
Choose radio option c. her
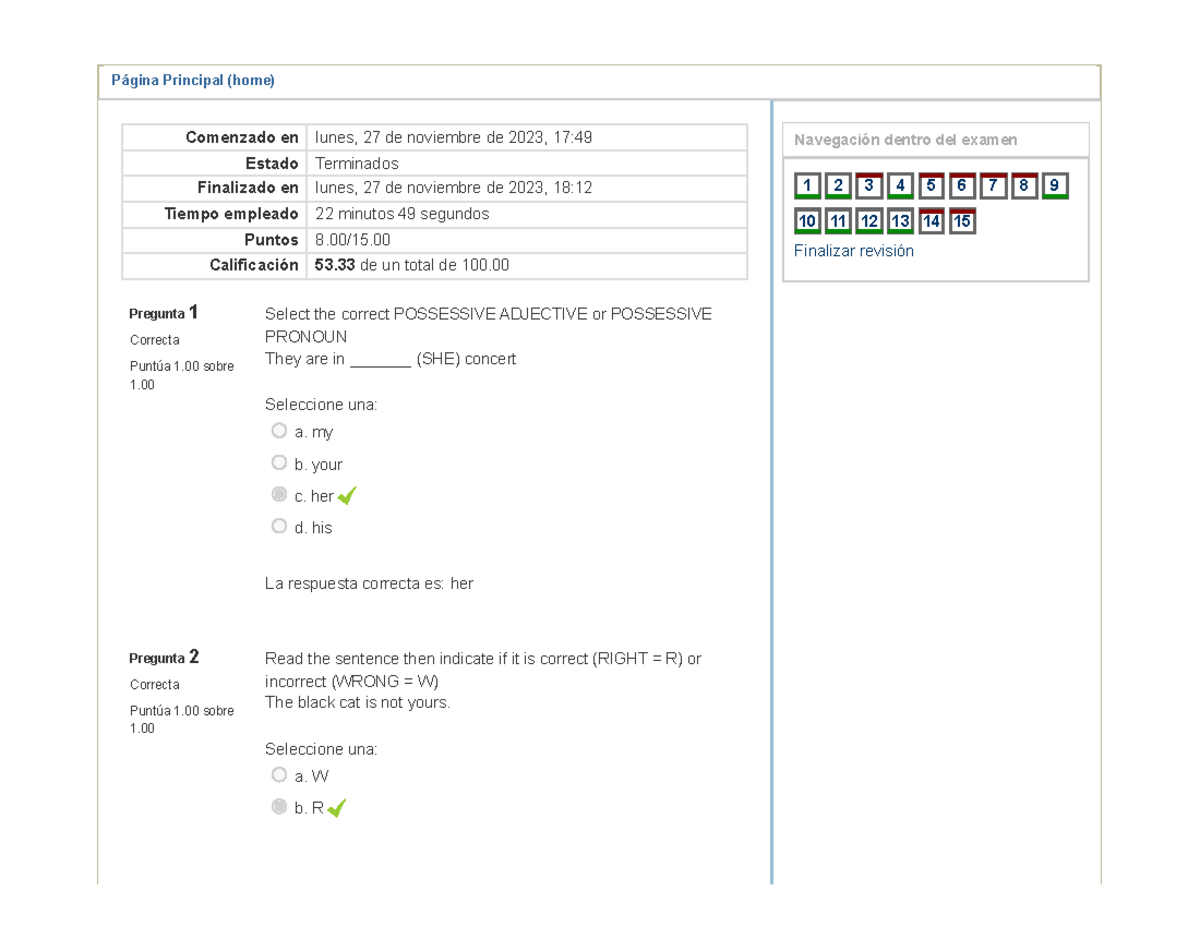coord(279,495)
